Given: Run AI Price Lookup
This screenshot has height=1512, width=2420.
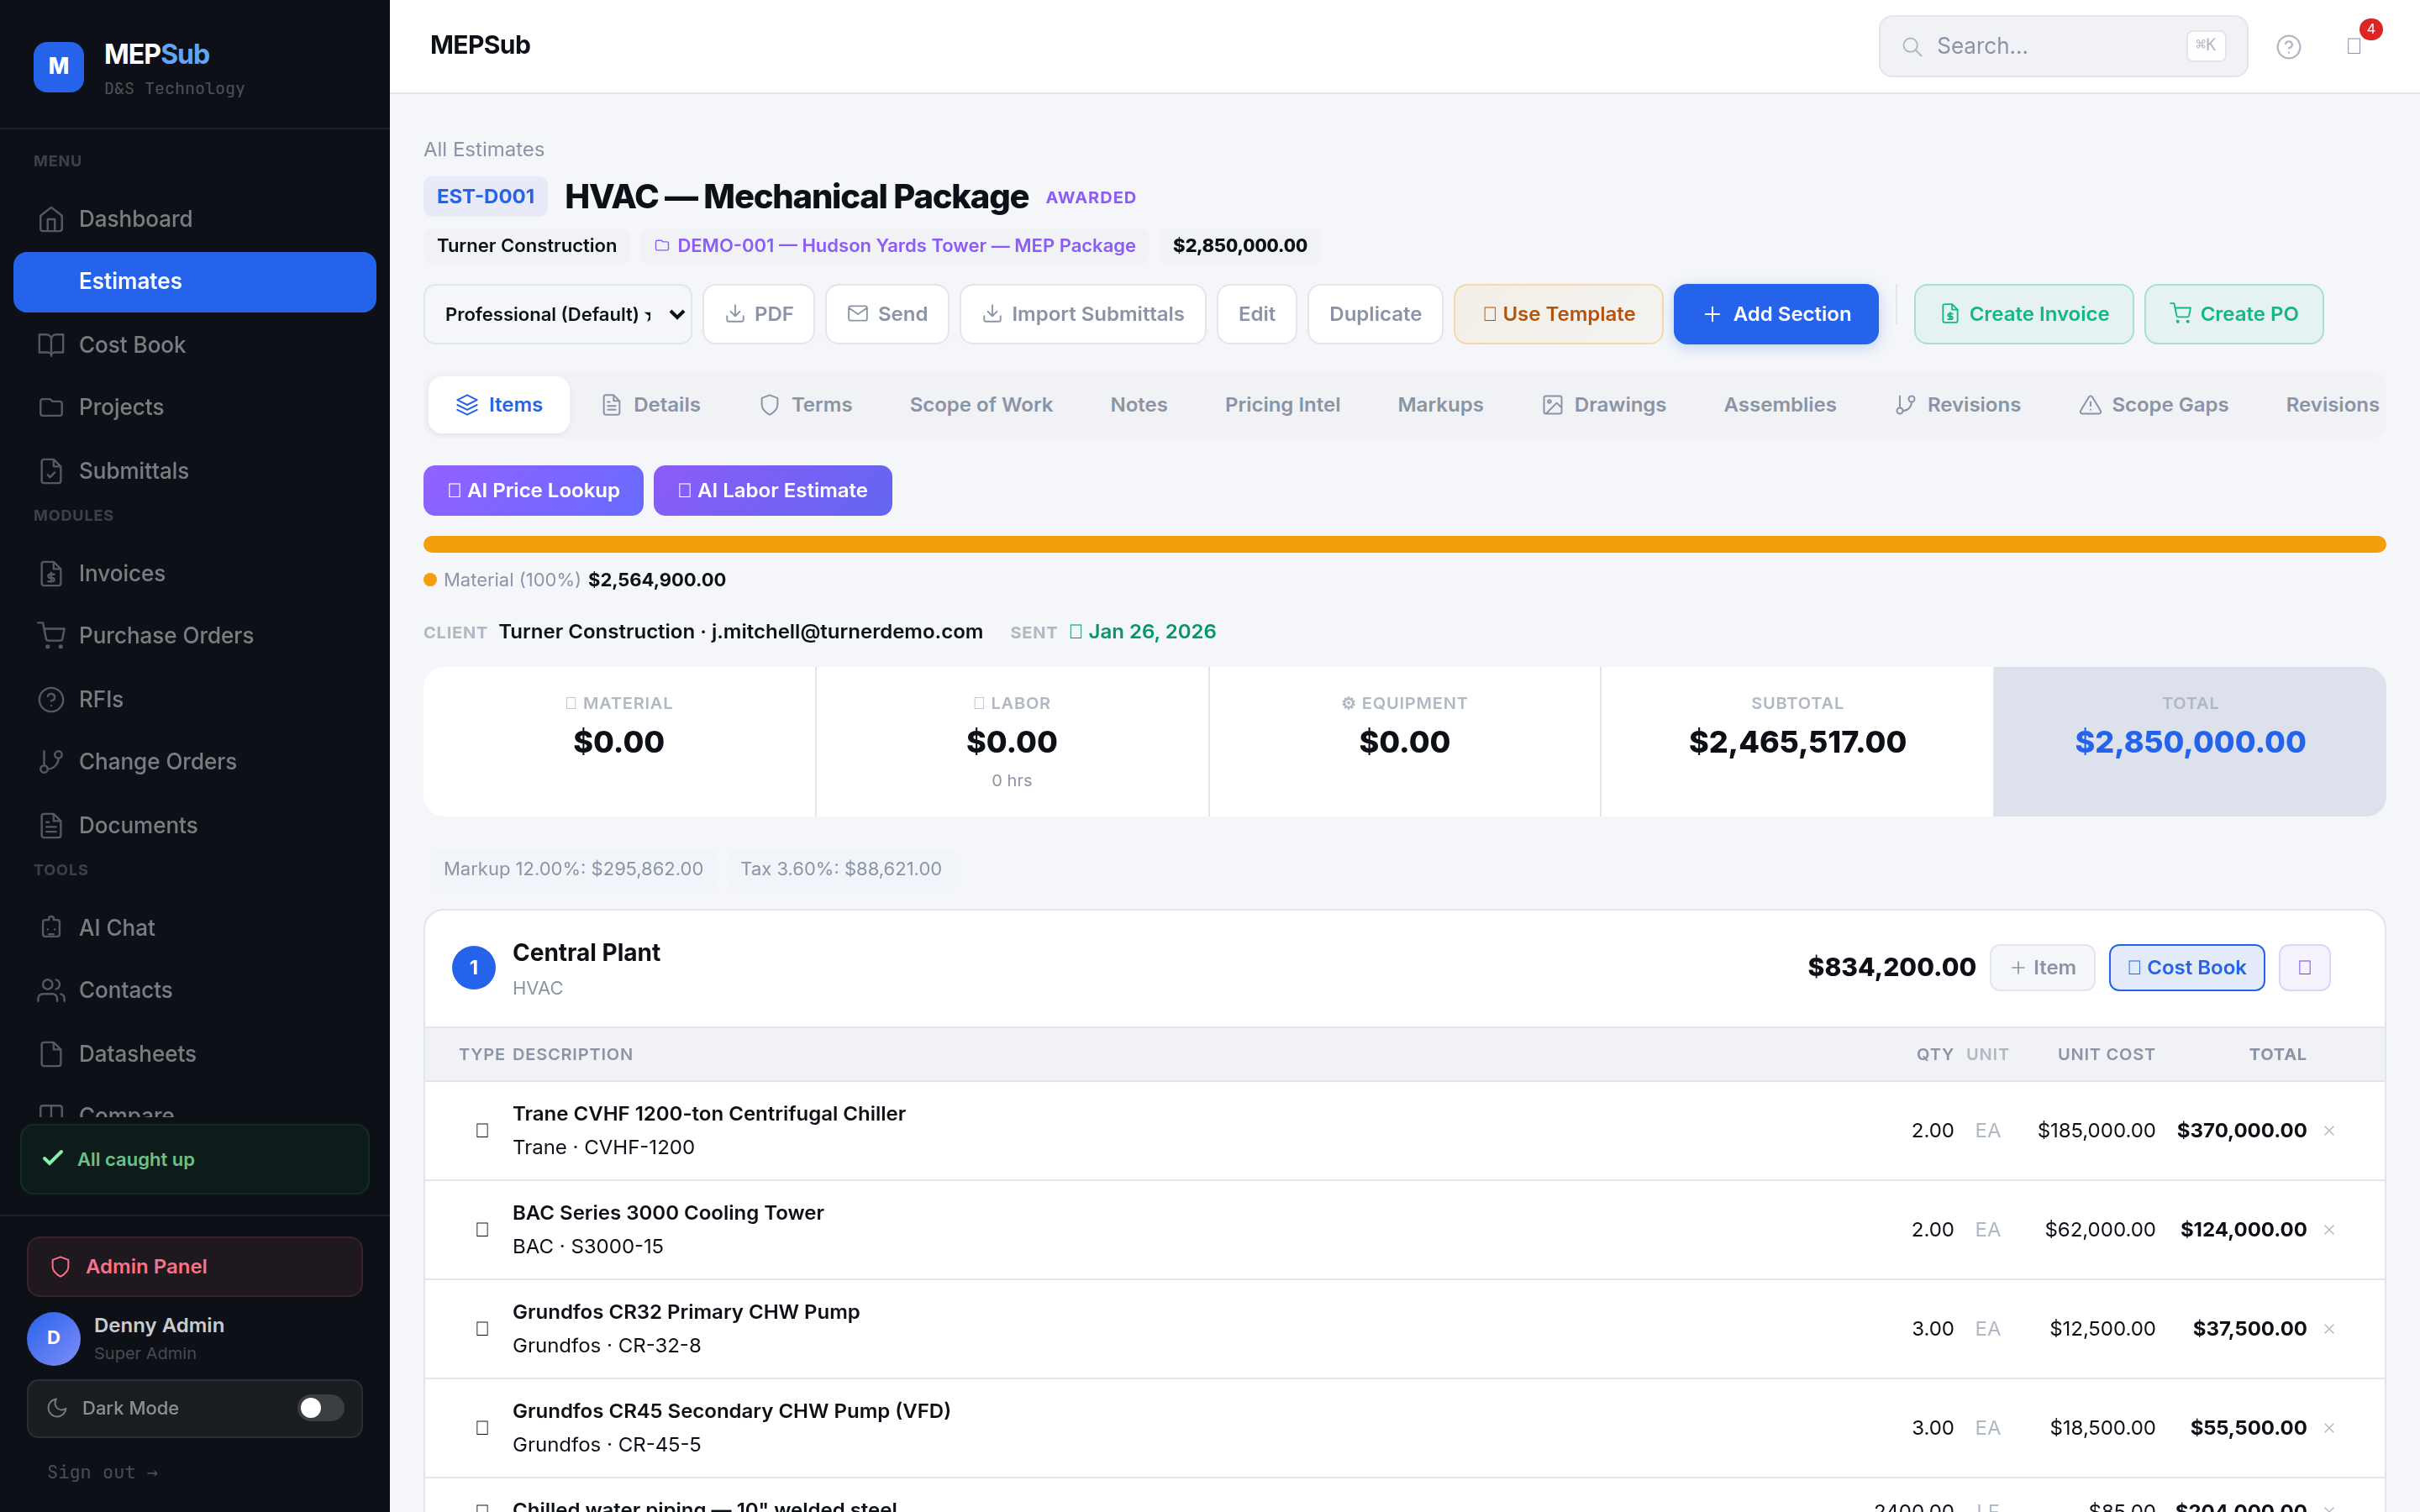Looking at the screenshot, I should (x=533, y=490).
